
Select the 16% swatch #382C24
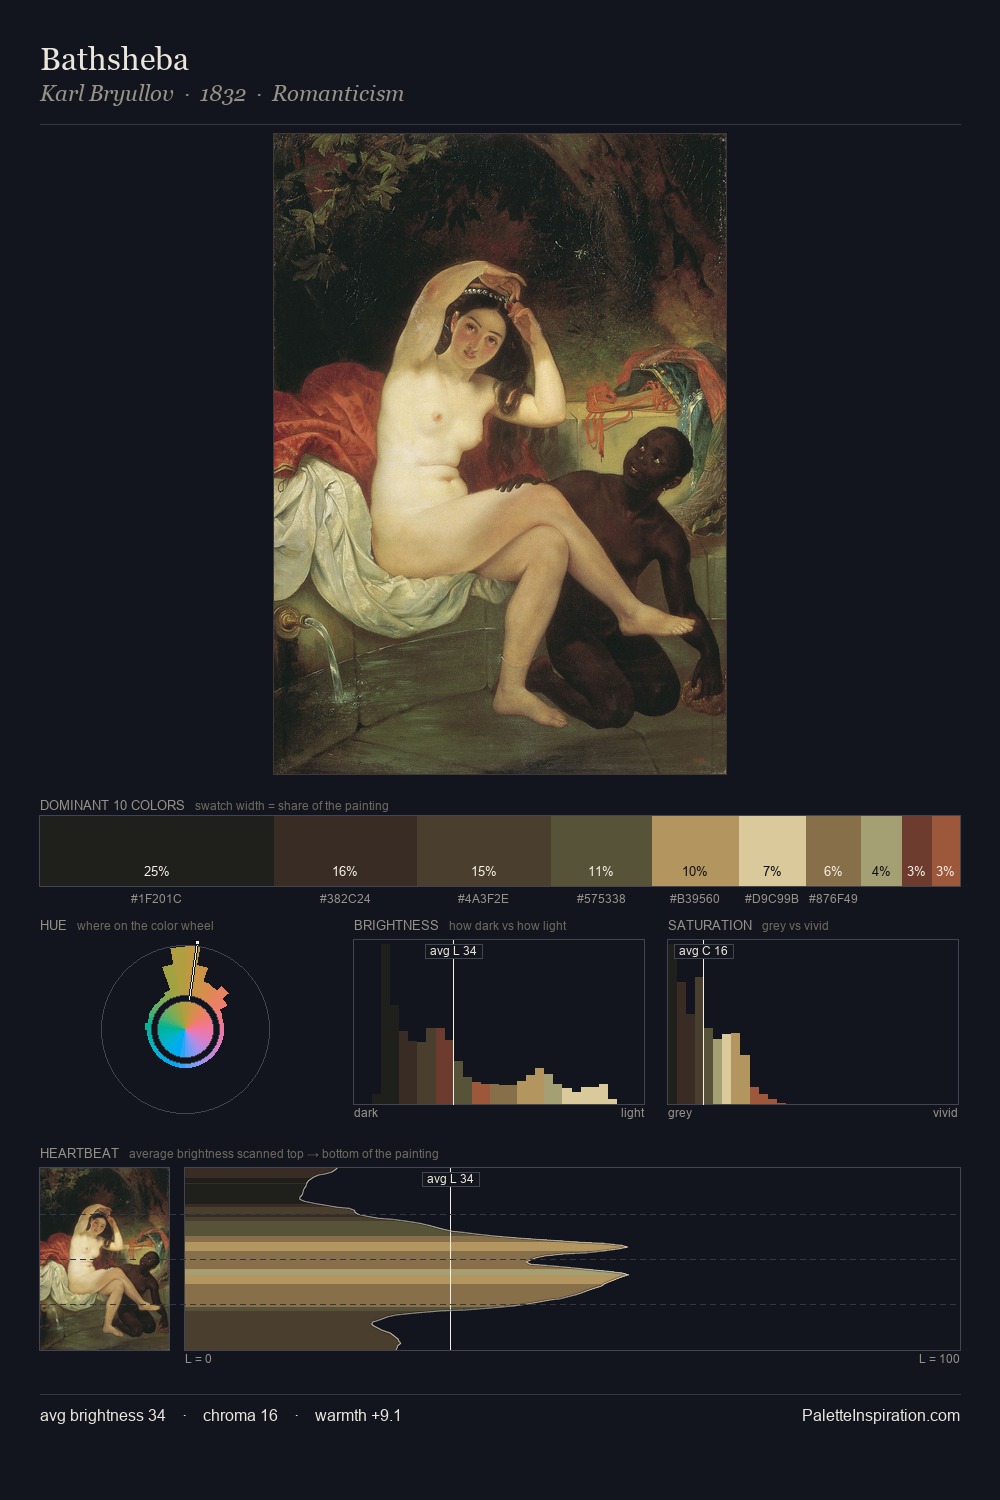click(345, 851)
